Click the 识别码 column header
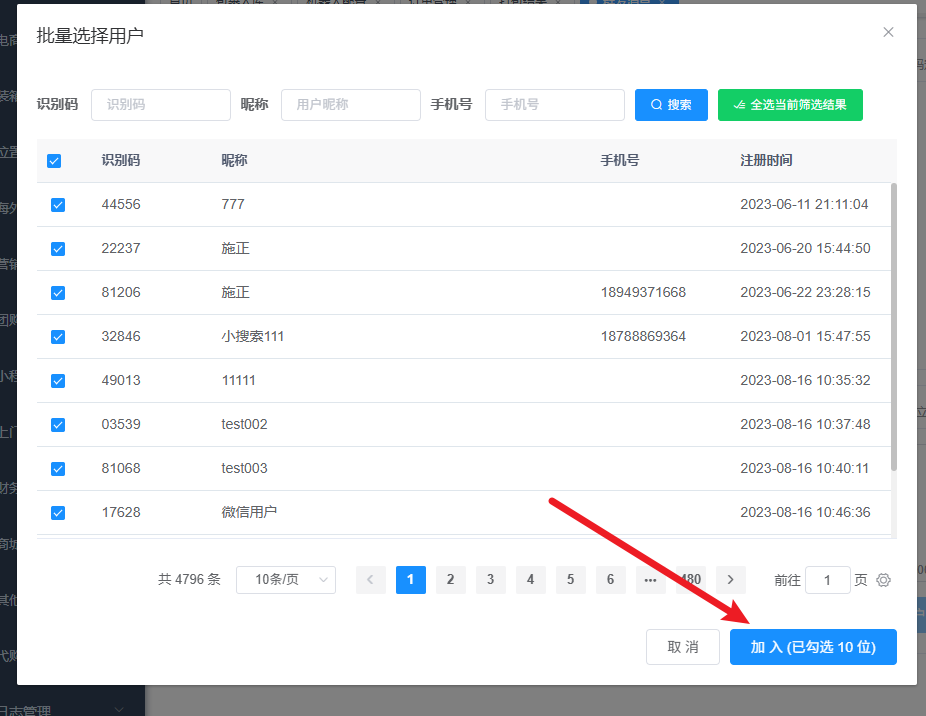926x716 pixels. click(120, 161)
